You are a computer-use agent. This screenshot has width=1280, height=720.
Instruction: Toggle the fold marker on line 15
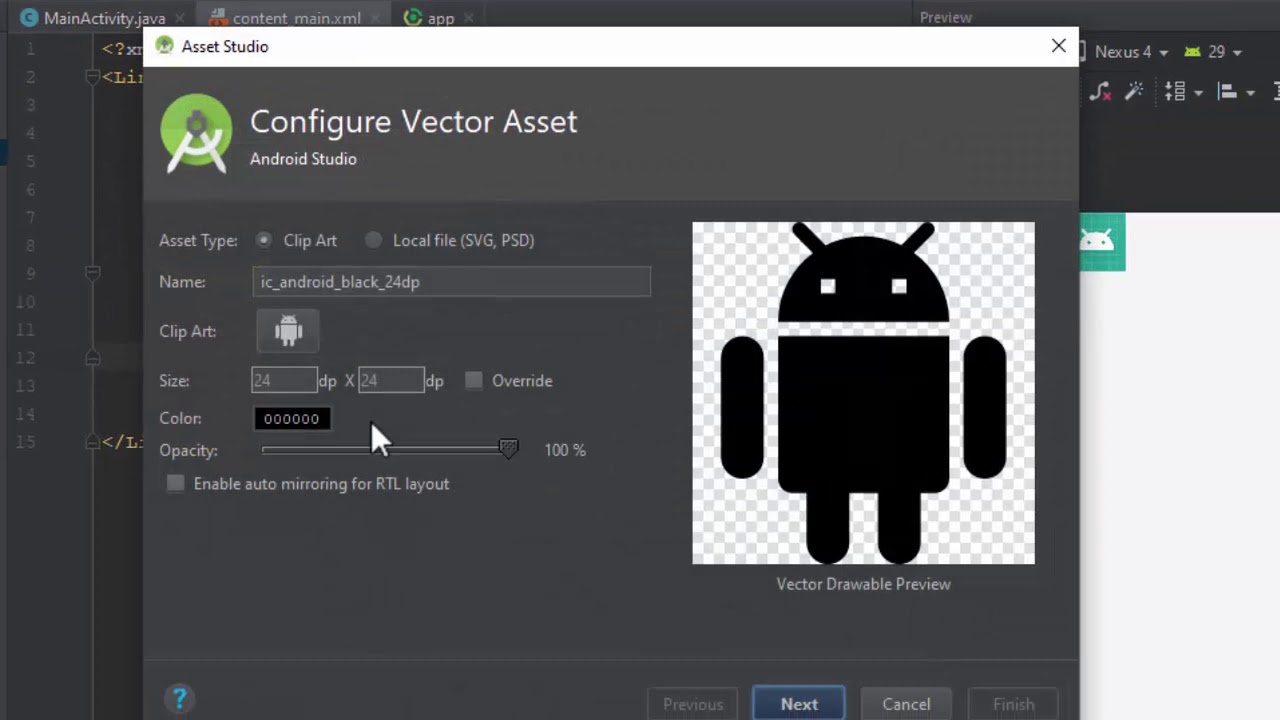92,441
